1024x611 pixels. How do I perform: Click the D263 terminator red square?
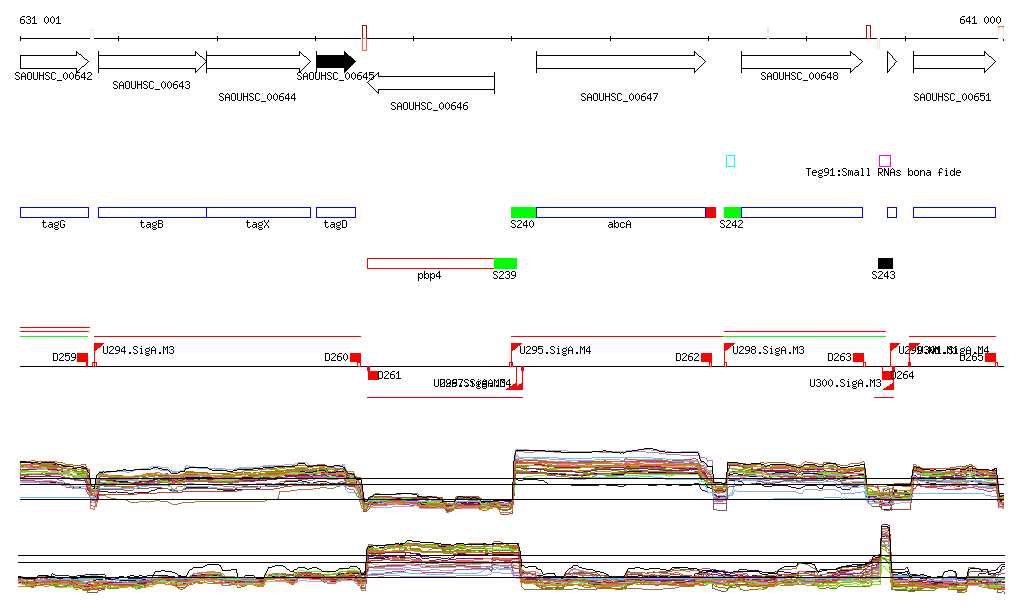tap(859, 357)
